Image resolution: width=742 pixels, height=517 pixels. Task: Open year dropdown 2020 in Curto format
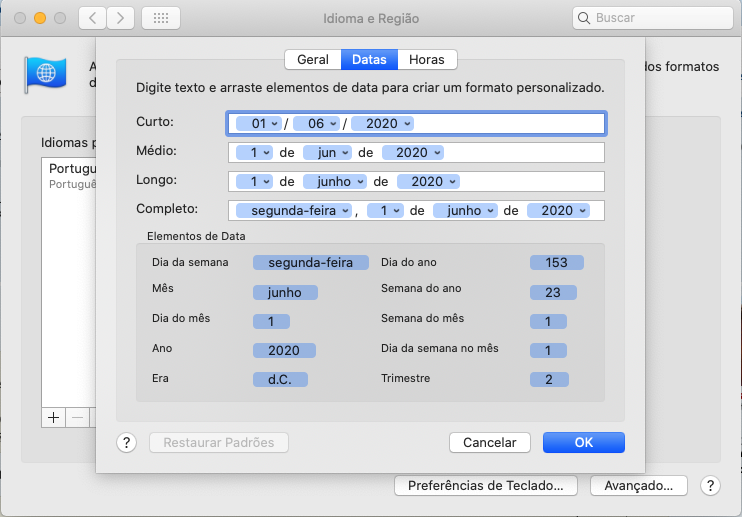(382, 123)
